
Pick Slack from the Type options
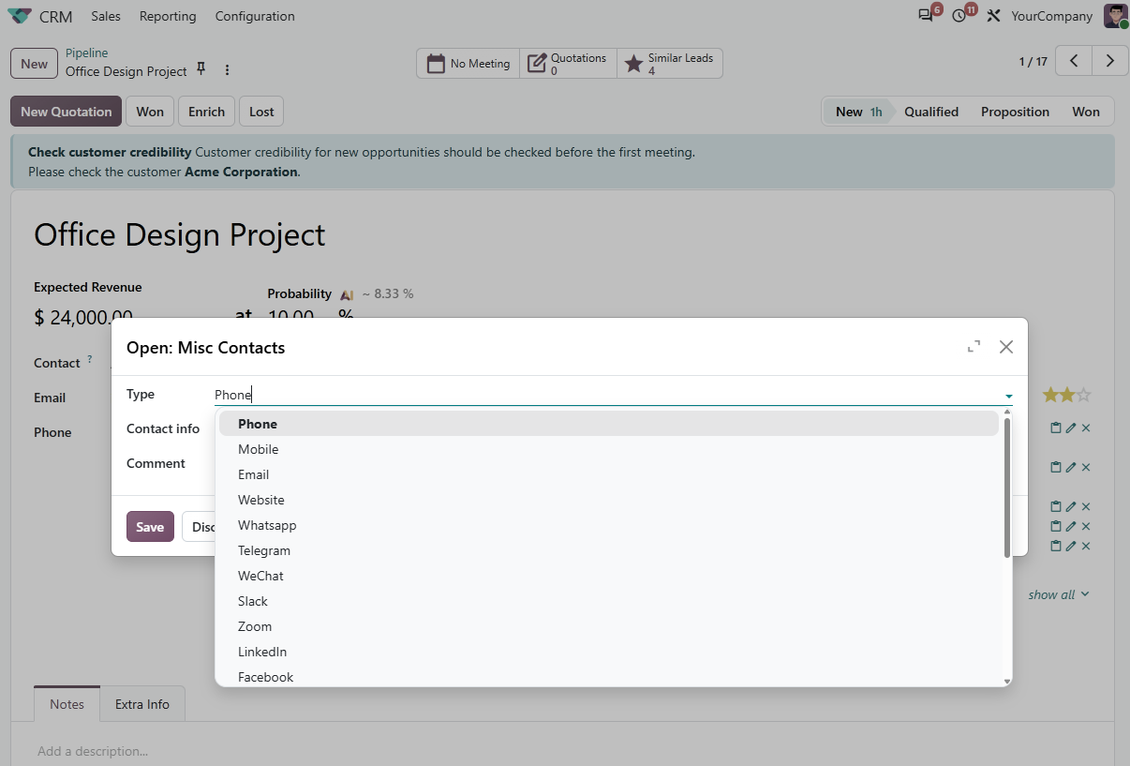tap(608, 601)
